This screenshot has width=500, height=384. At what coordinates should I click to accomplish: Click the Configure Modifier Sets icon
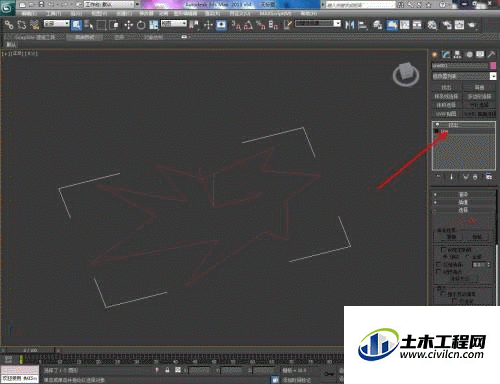[489, 177]
